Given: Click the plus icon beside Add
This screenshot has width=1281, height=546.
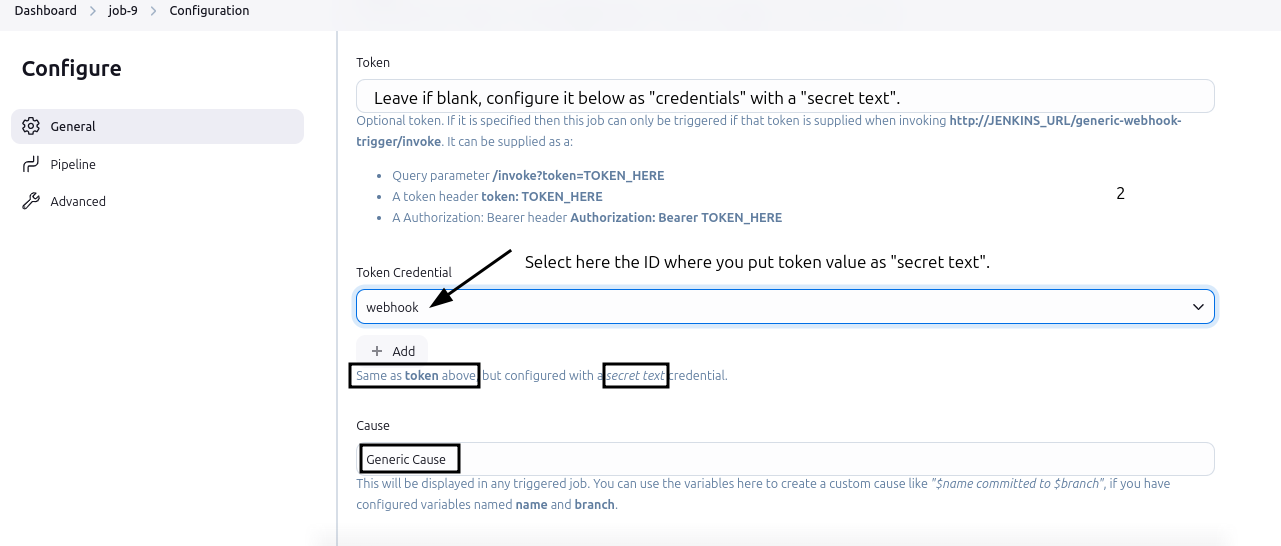Looking at the screenshot, I should coord(377,351).
